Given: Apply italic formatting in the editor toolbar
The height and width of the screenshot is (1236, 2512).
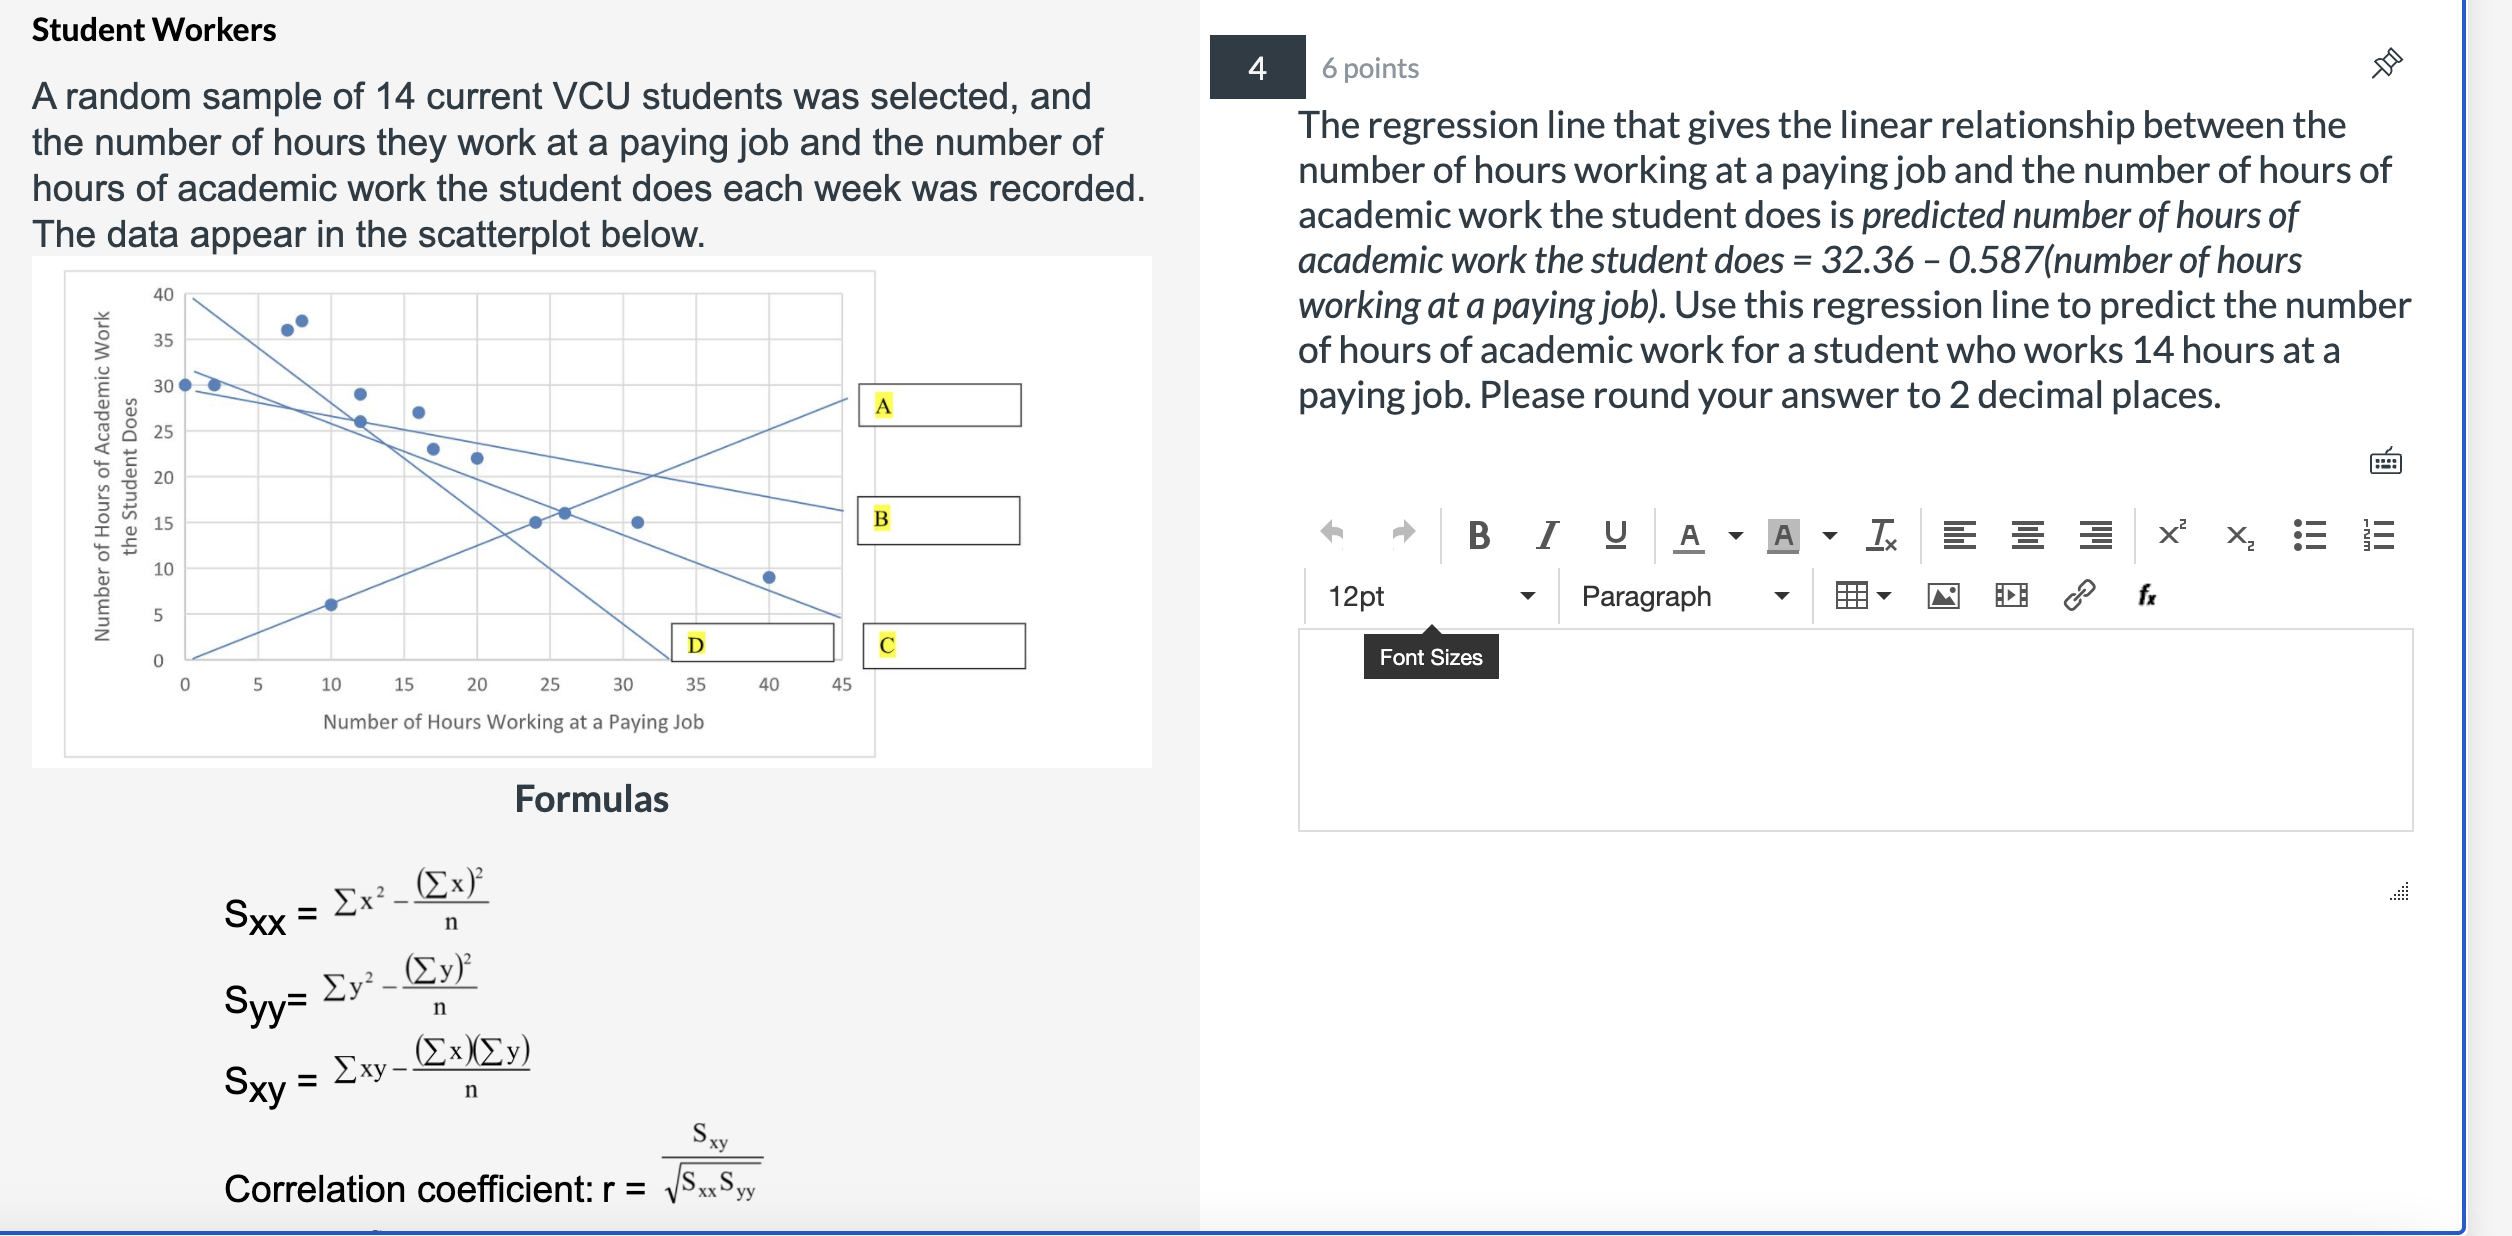Looking at the screenshot, I should click(x=1548, y=536).
